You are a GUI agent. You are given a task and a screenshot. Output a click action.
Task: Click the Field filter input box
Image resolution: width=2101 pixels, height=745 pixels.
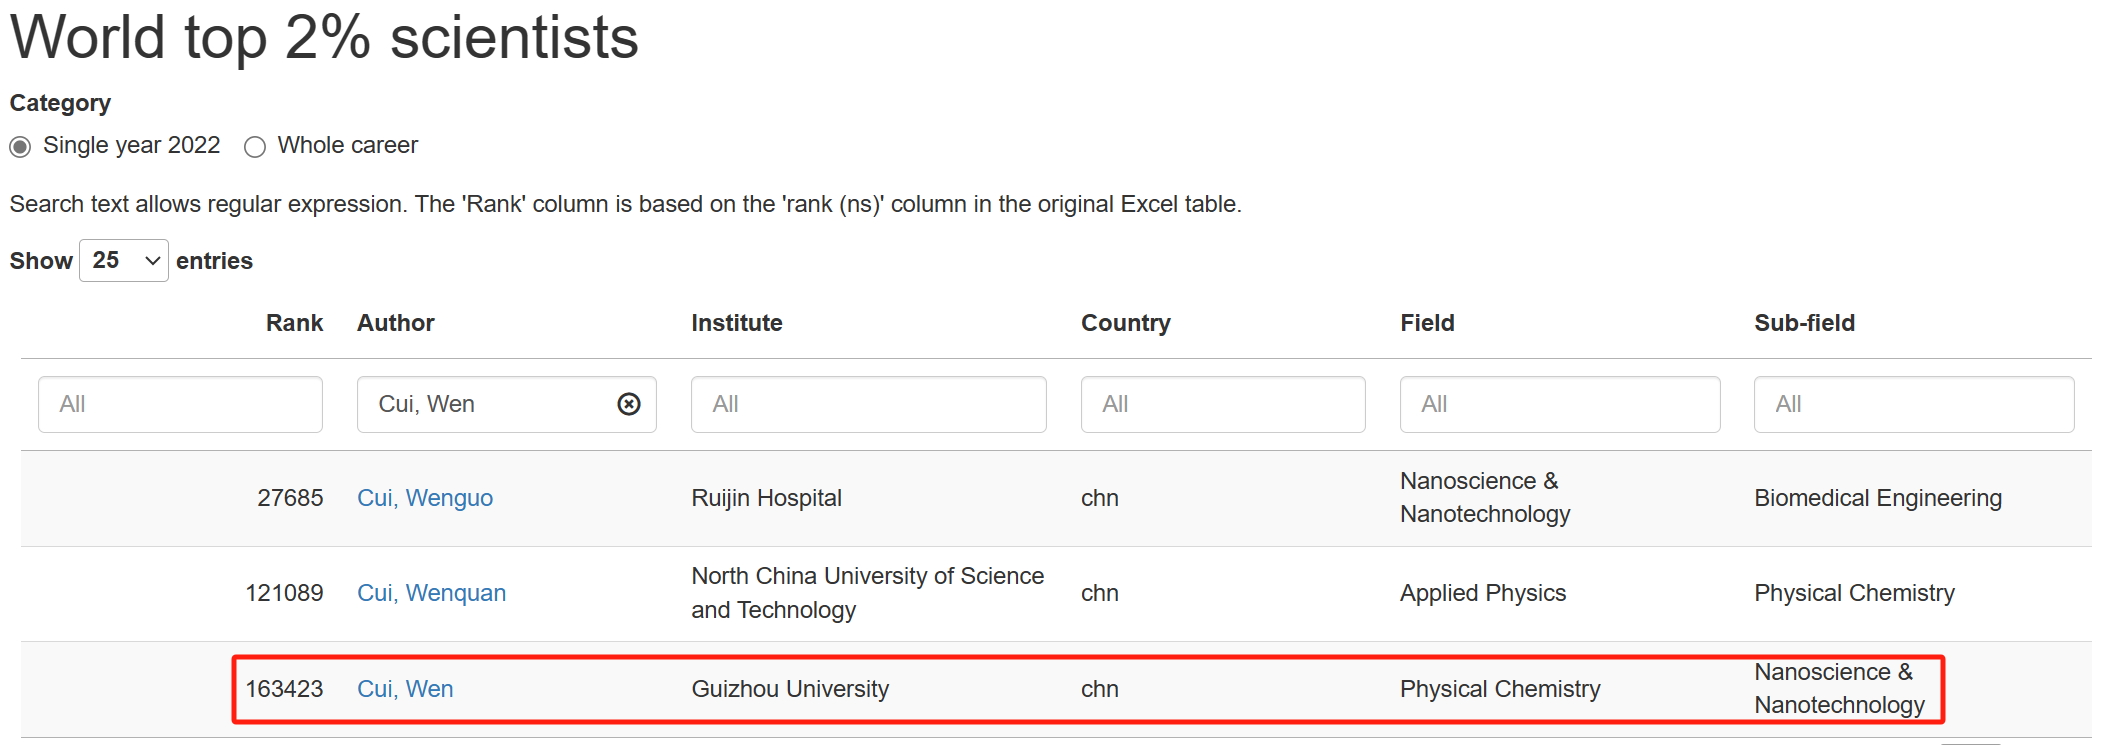1559,404
